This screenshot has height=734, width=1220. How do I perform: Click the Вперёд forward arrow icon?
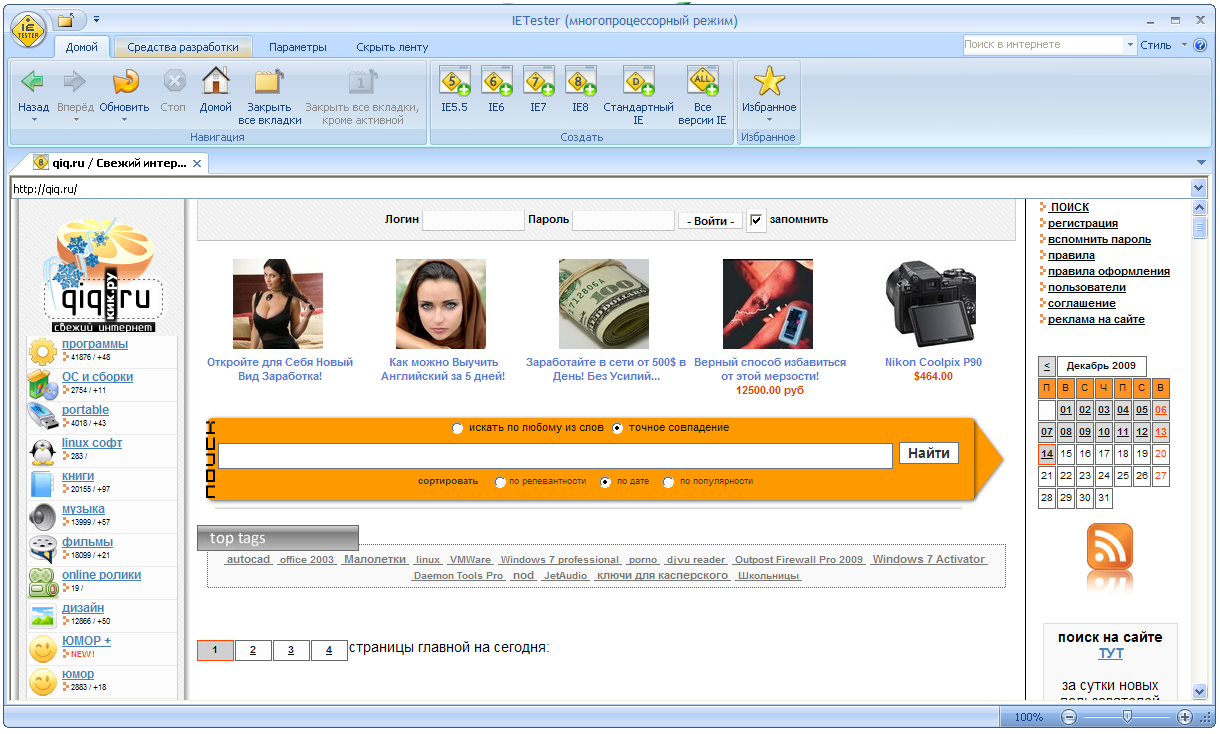pos(75,82)
